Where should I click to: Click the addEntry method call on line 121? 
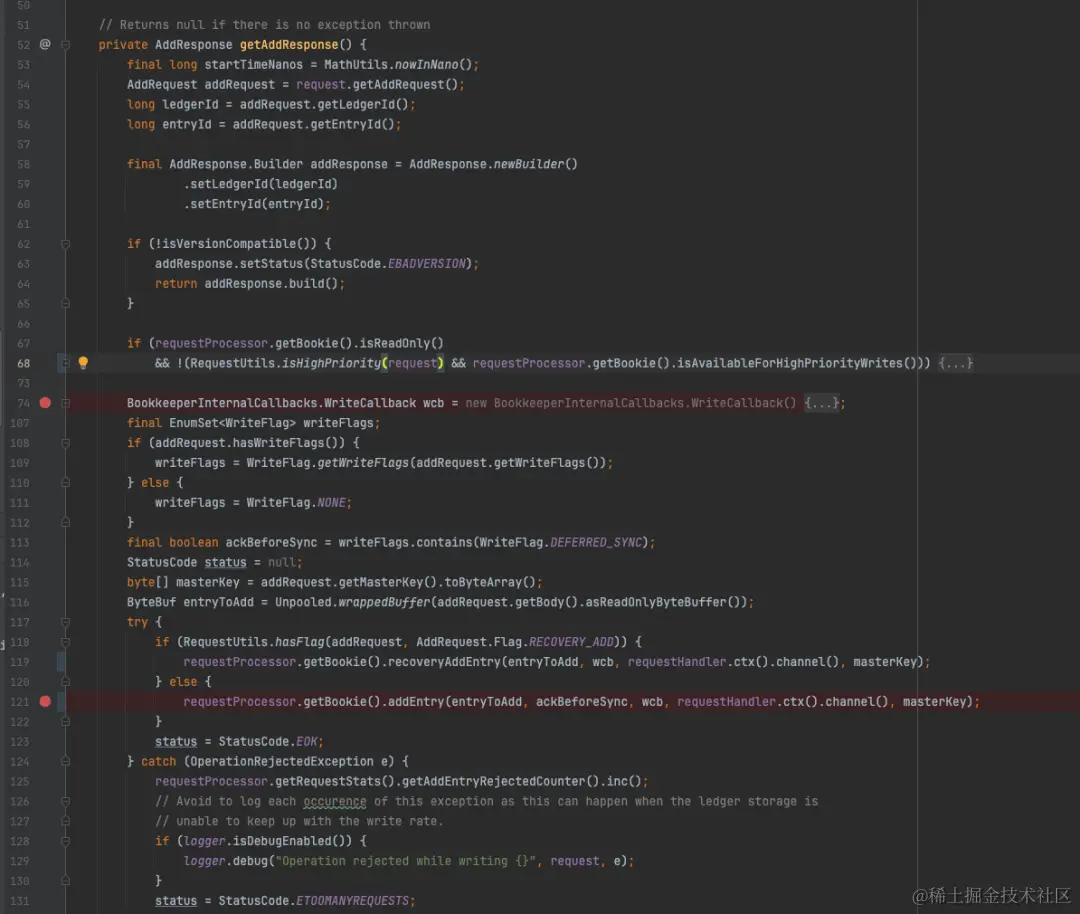tap(416, 702)
